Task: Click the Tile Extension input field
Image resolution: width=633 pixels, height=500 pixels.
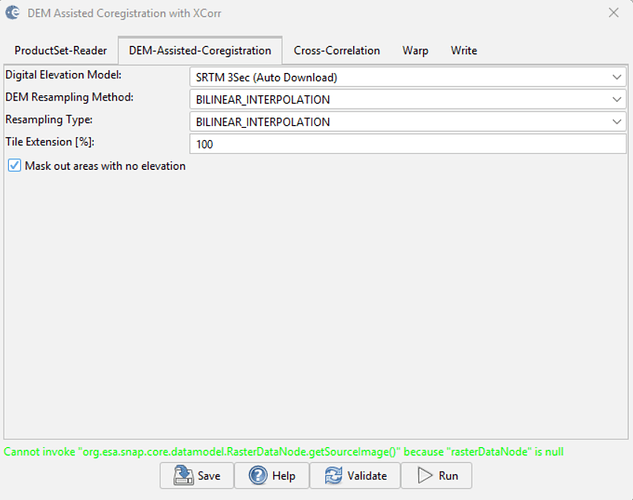Action: pos(407,144)
